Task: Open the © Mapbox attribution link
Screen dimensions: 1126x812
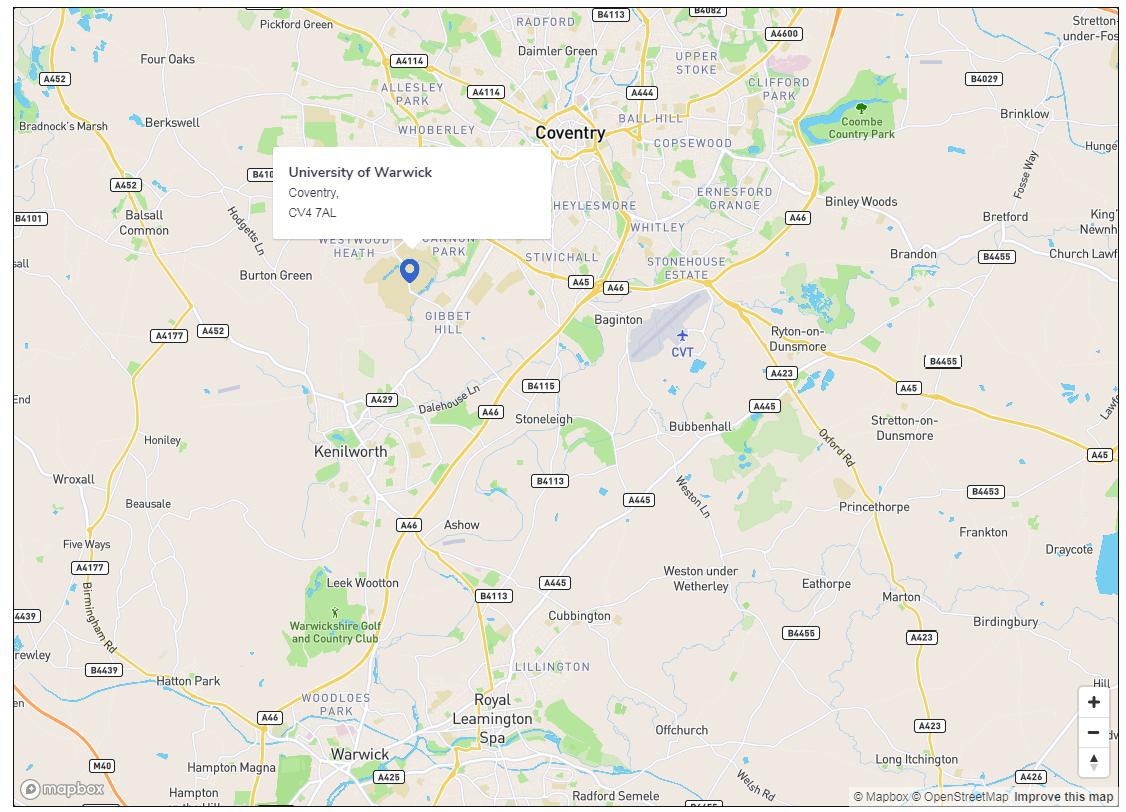Action: coord(880,796)
